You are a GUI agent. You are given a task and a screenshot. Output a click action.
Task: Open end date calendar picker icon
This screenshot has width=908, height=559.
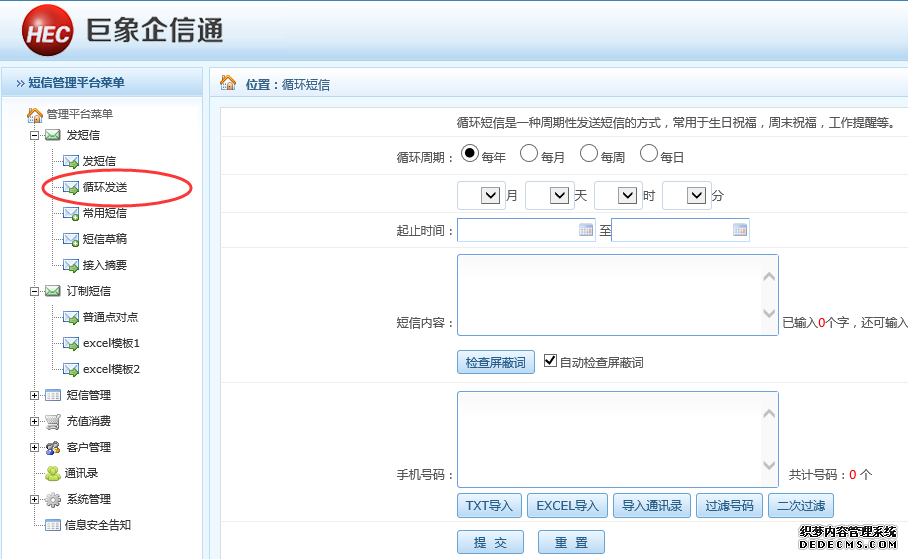[740, 230]
